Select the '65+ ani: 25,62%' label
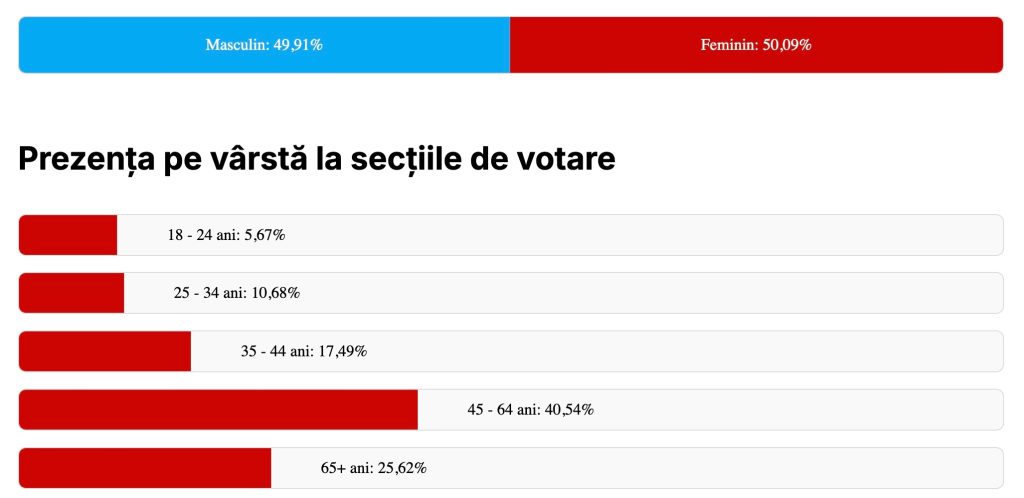1024x498 pixels. [374, 467]
